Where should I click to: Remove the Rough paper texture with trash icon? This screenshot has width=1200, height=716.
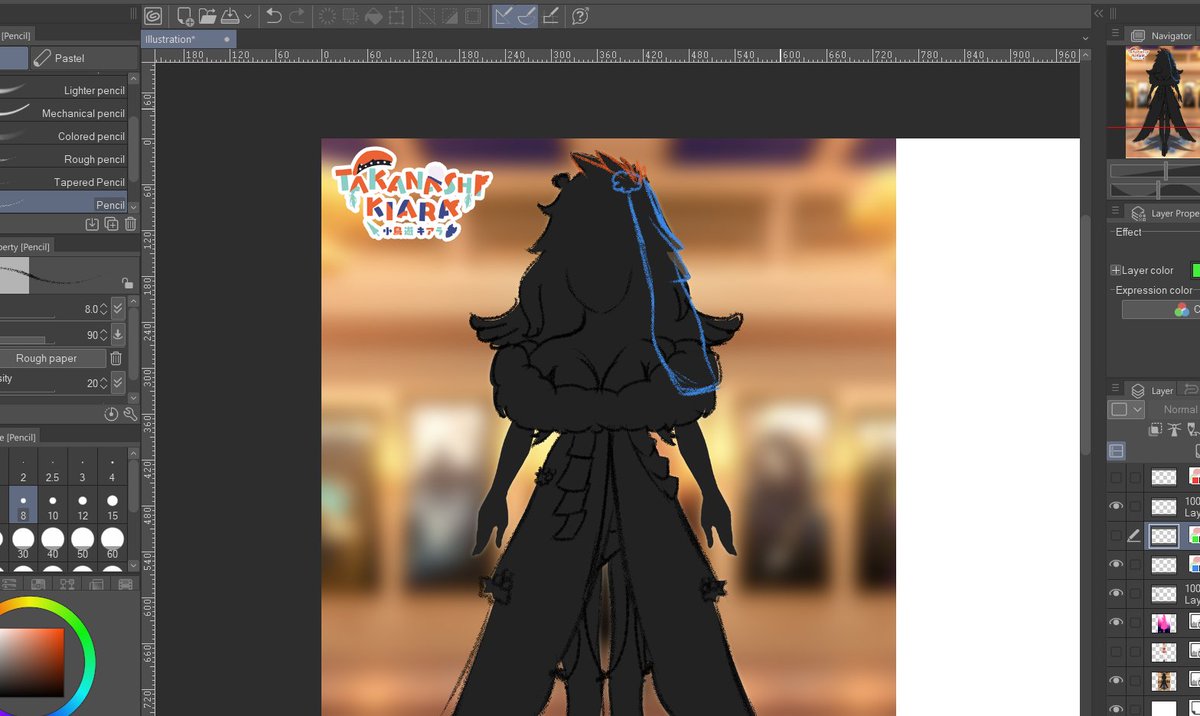coord(116,358)
